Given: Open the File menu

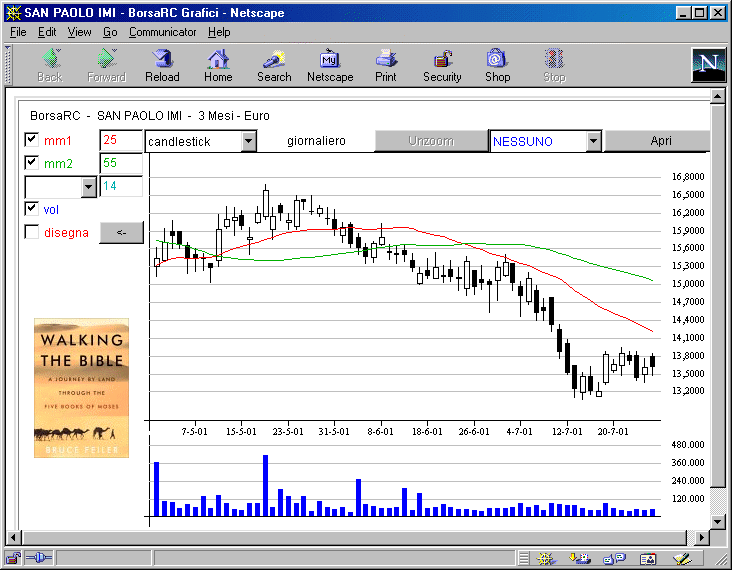Looking at the screenshot, I should (x=18, y=32).
